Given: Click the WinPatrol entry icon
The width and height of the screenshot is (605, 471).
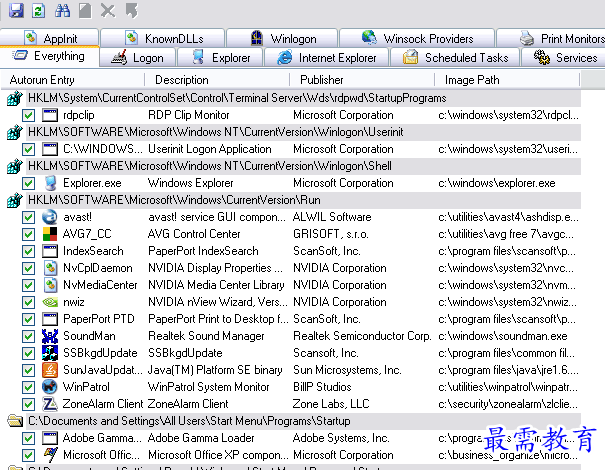Looking at the screenshot, I should pos(49,387).
